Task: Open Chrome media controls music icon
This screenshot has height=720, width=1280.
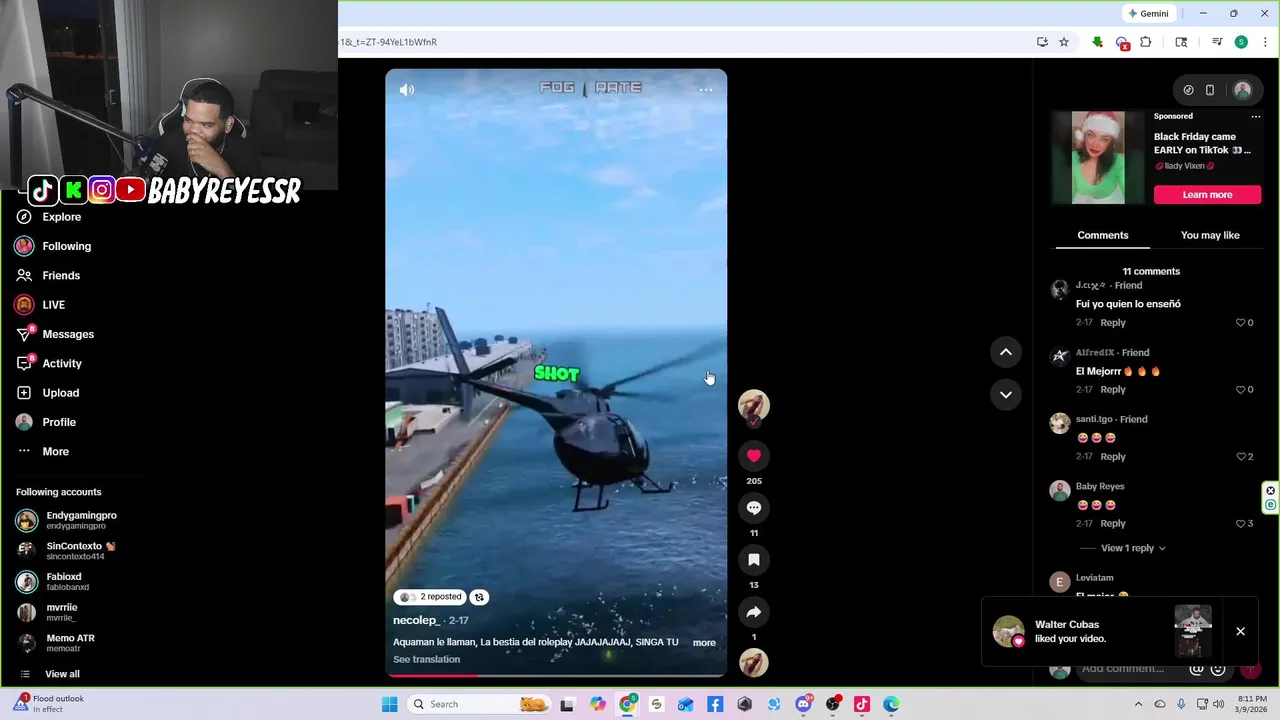Action: [x=1217, y=42]
